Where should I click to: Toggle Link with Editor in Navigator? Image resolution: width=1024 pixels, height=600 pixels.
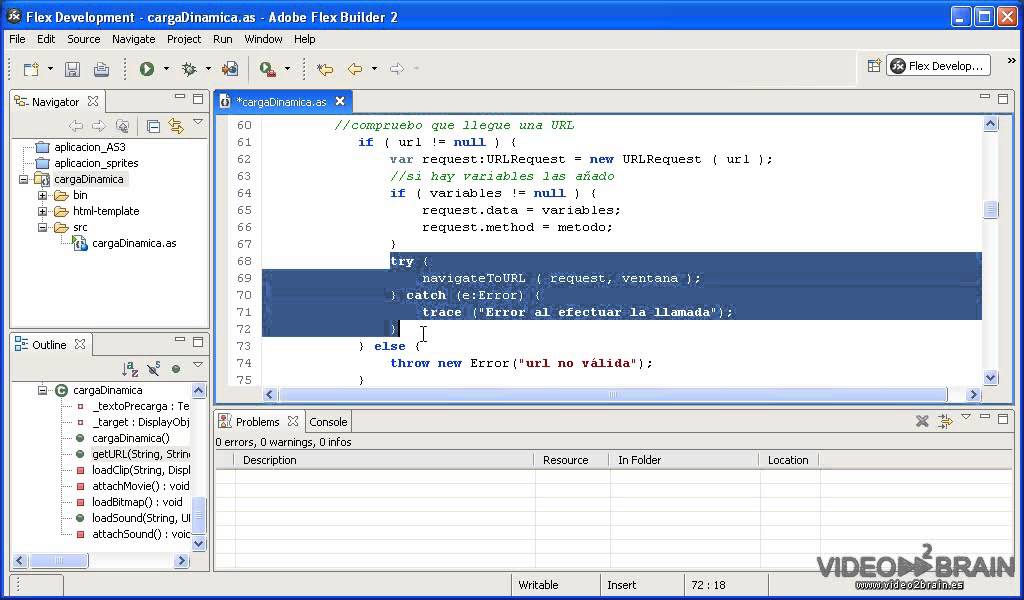tap(176, 125)
